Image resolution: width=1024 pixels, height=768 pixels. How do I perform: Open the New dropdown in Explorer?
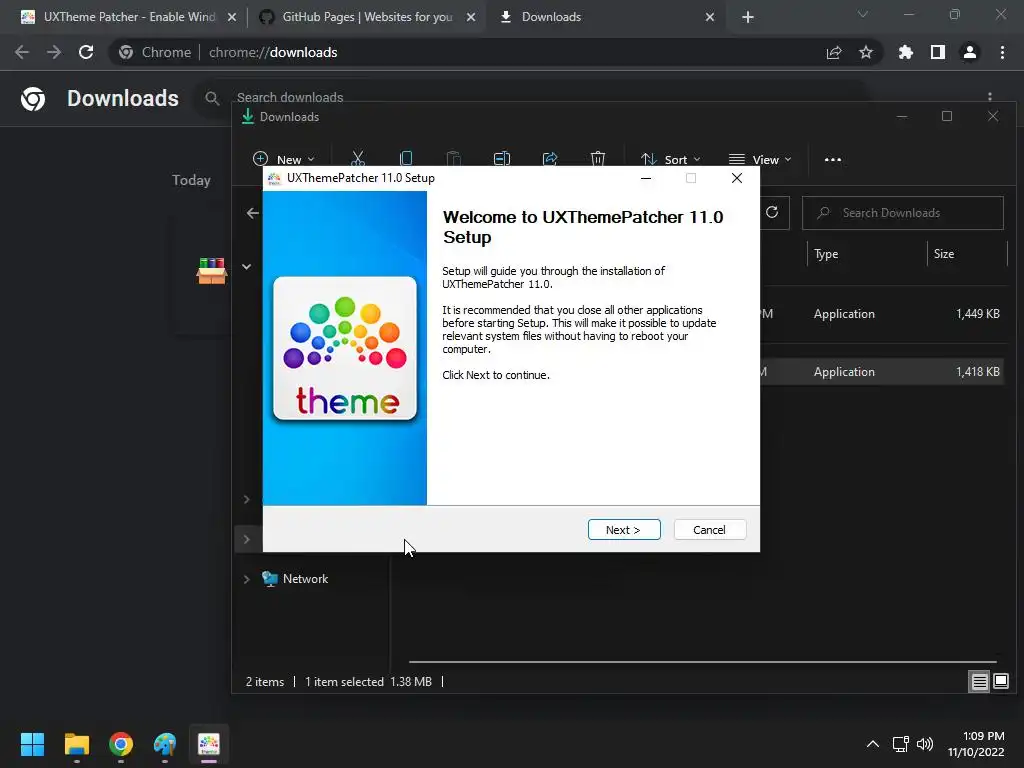[283, 159]
